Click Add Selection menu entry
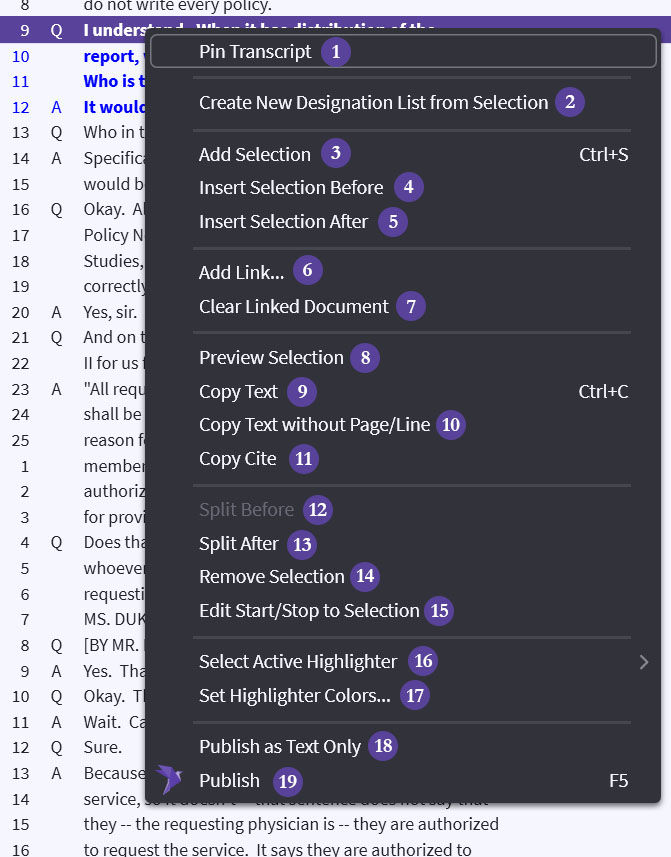 tap(255, 154)
